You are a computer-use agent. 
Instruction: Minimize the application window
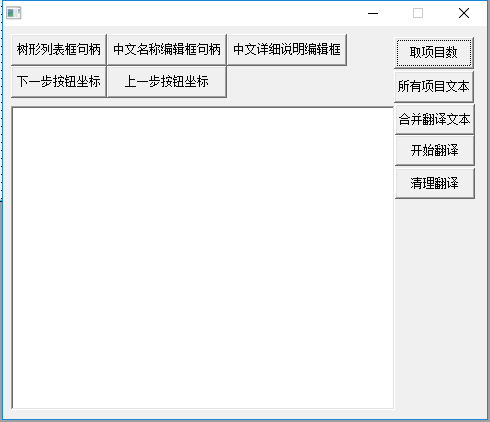[373, 13]
